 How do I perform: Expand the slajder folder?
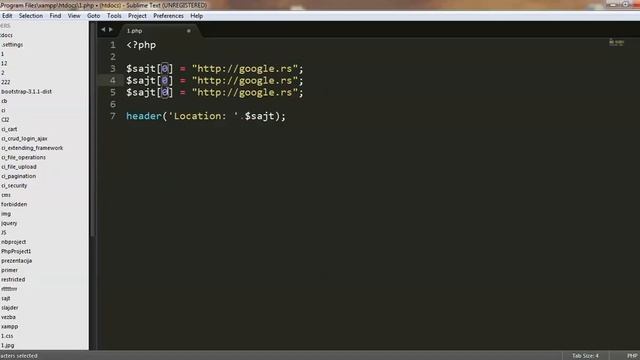10,308
